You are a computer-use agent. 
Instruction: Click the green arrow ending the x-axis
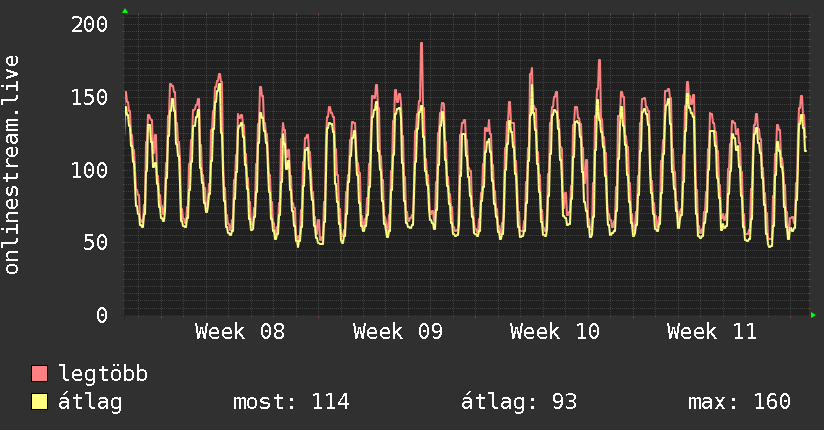(x=815, y=315)
